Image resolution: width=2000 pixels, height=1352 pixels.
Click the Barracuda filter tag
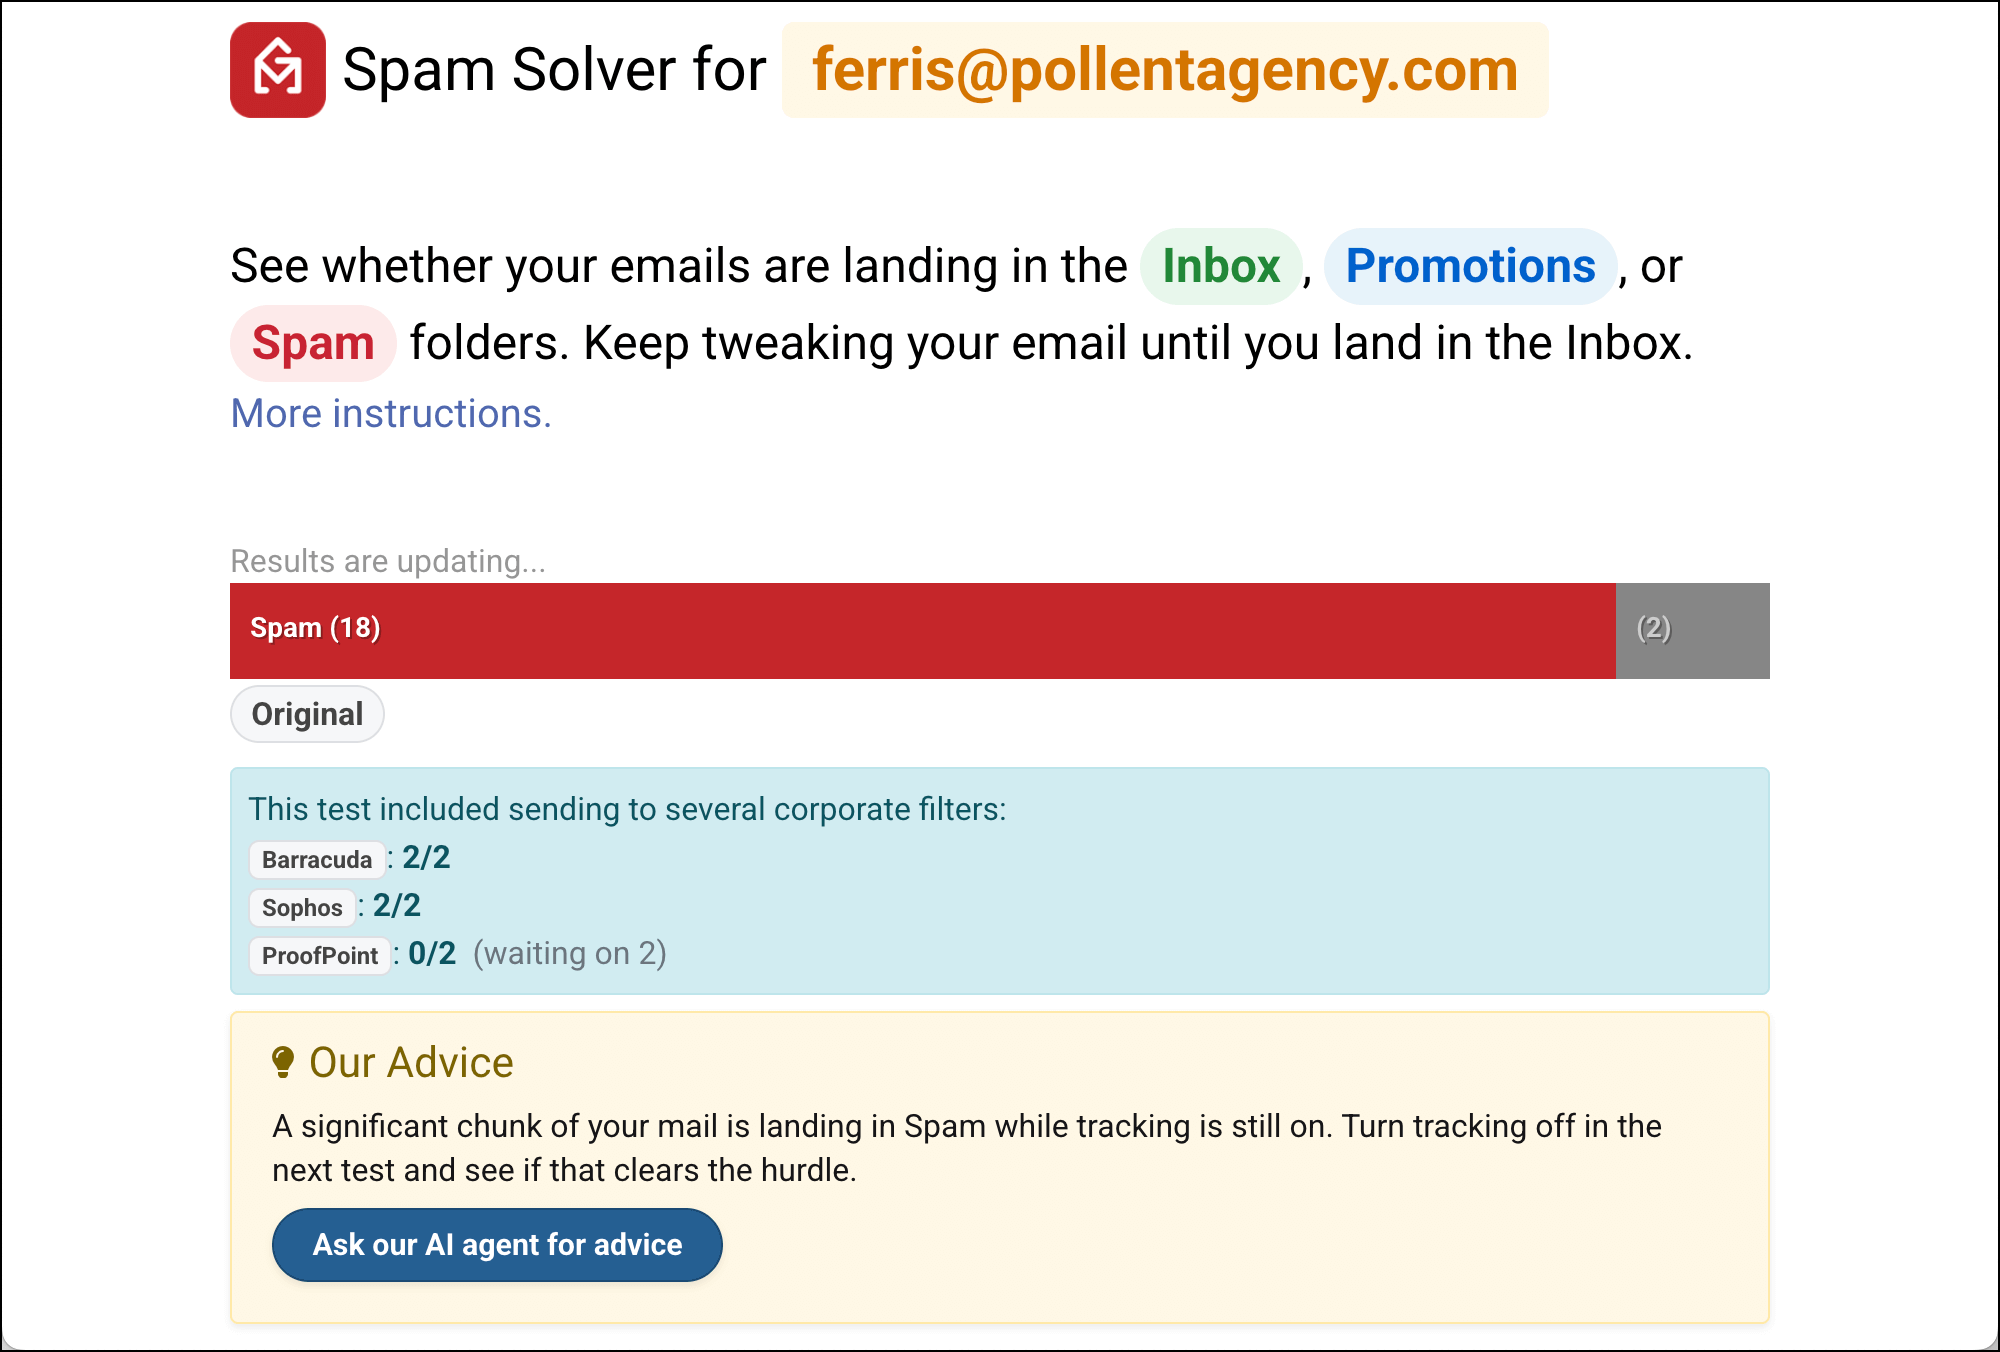[316, 859]
